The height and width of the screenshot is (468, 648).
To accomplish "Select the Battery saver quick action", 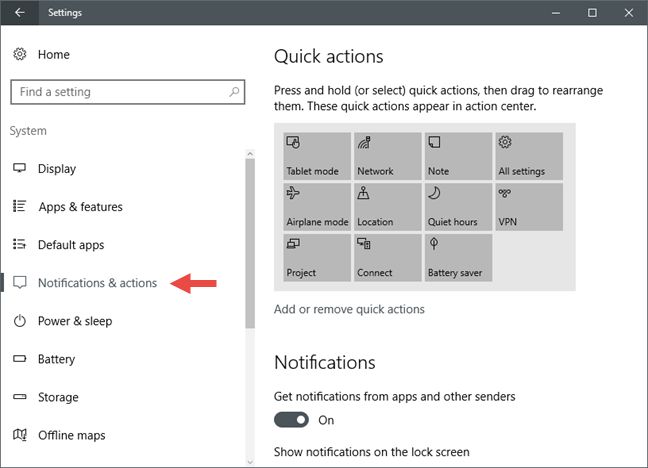I will tap(458, 258).
